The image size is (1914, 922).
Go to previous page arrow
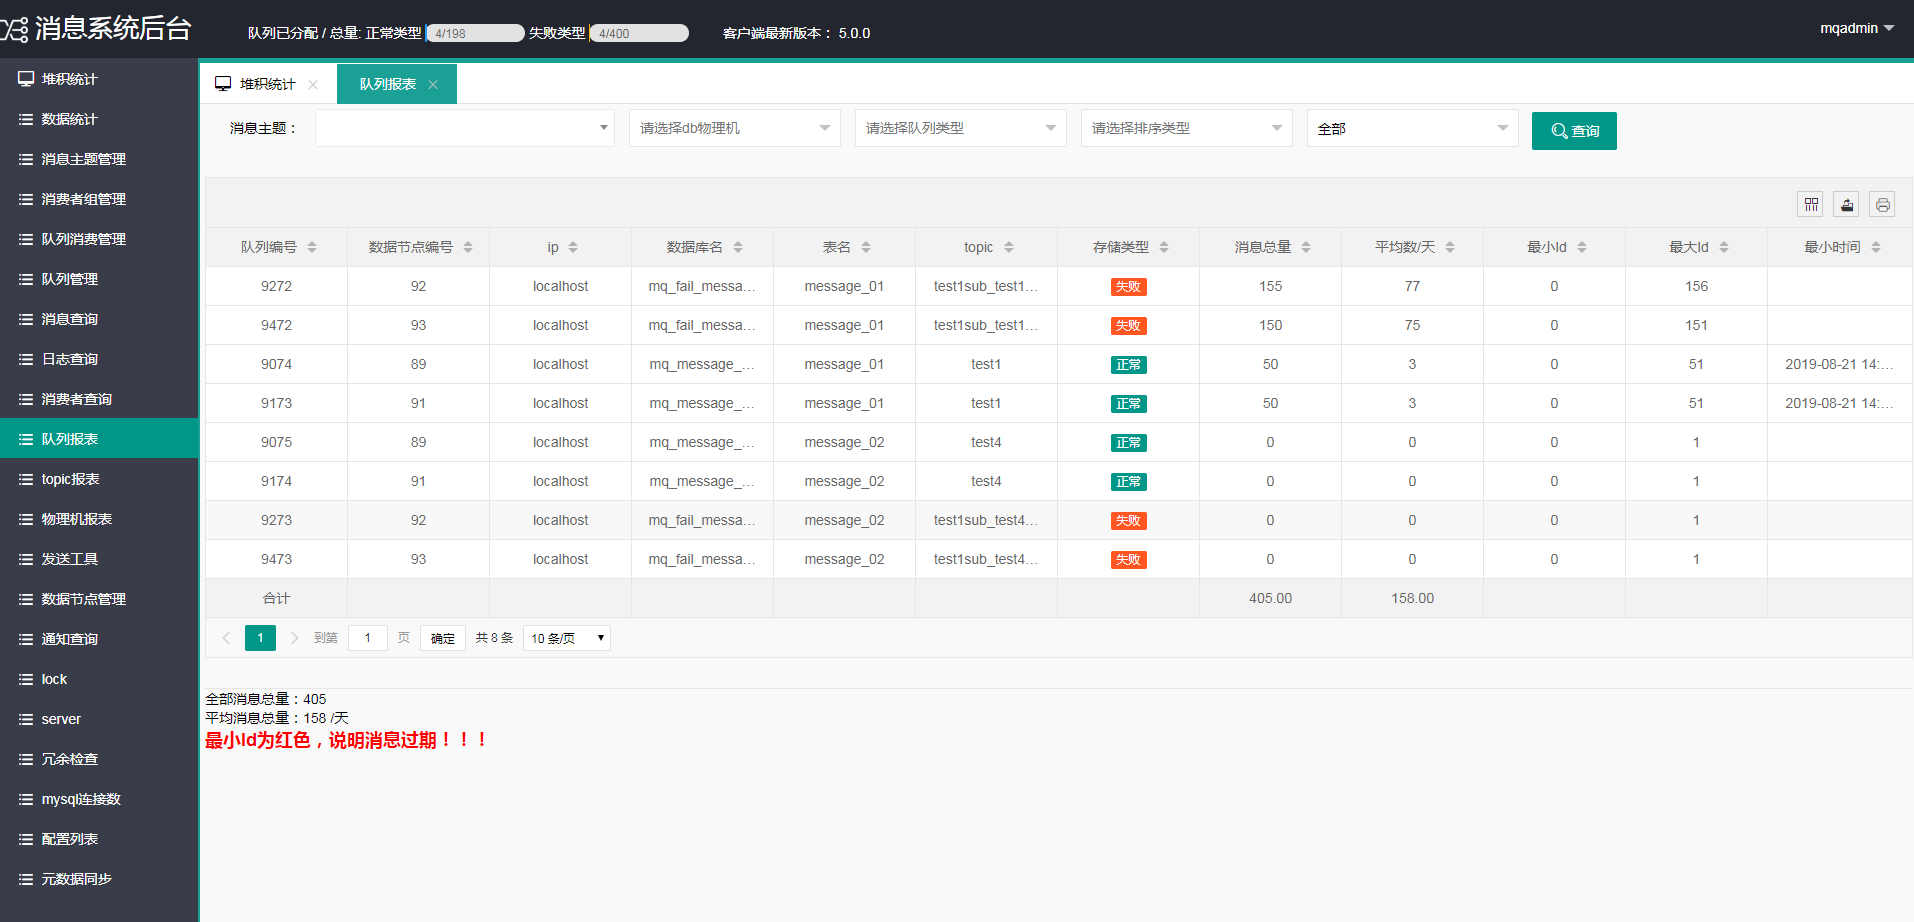[226, 638]
